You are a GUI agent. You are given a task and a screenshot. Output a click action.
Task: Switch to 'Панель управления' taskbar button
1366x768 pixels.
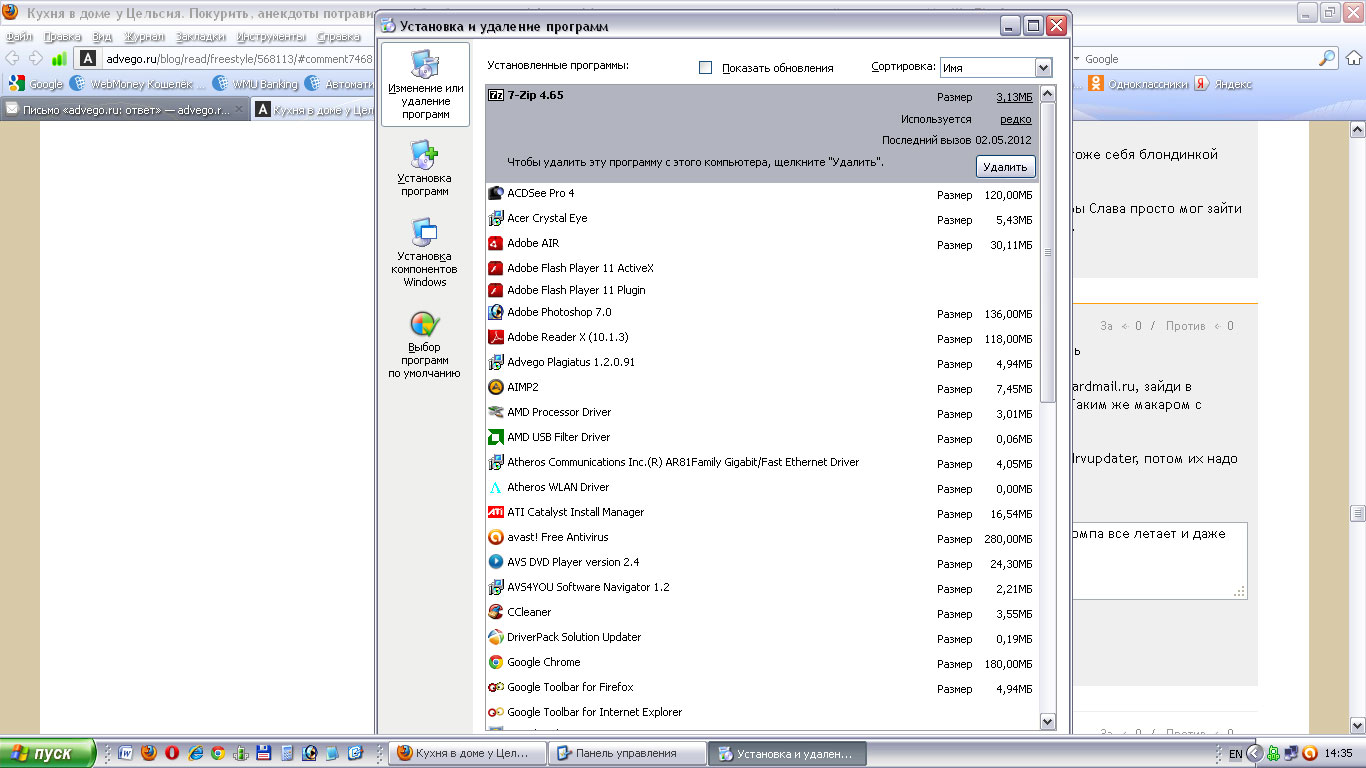[x=626, y=753]
